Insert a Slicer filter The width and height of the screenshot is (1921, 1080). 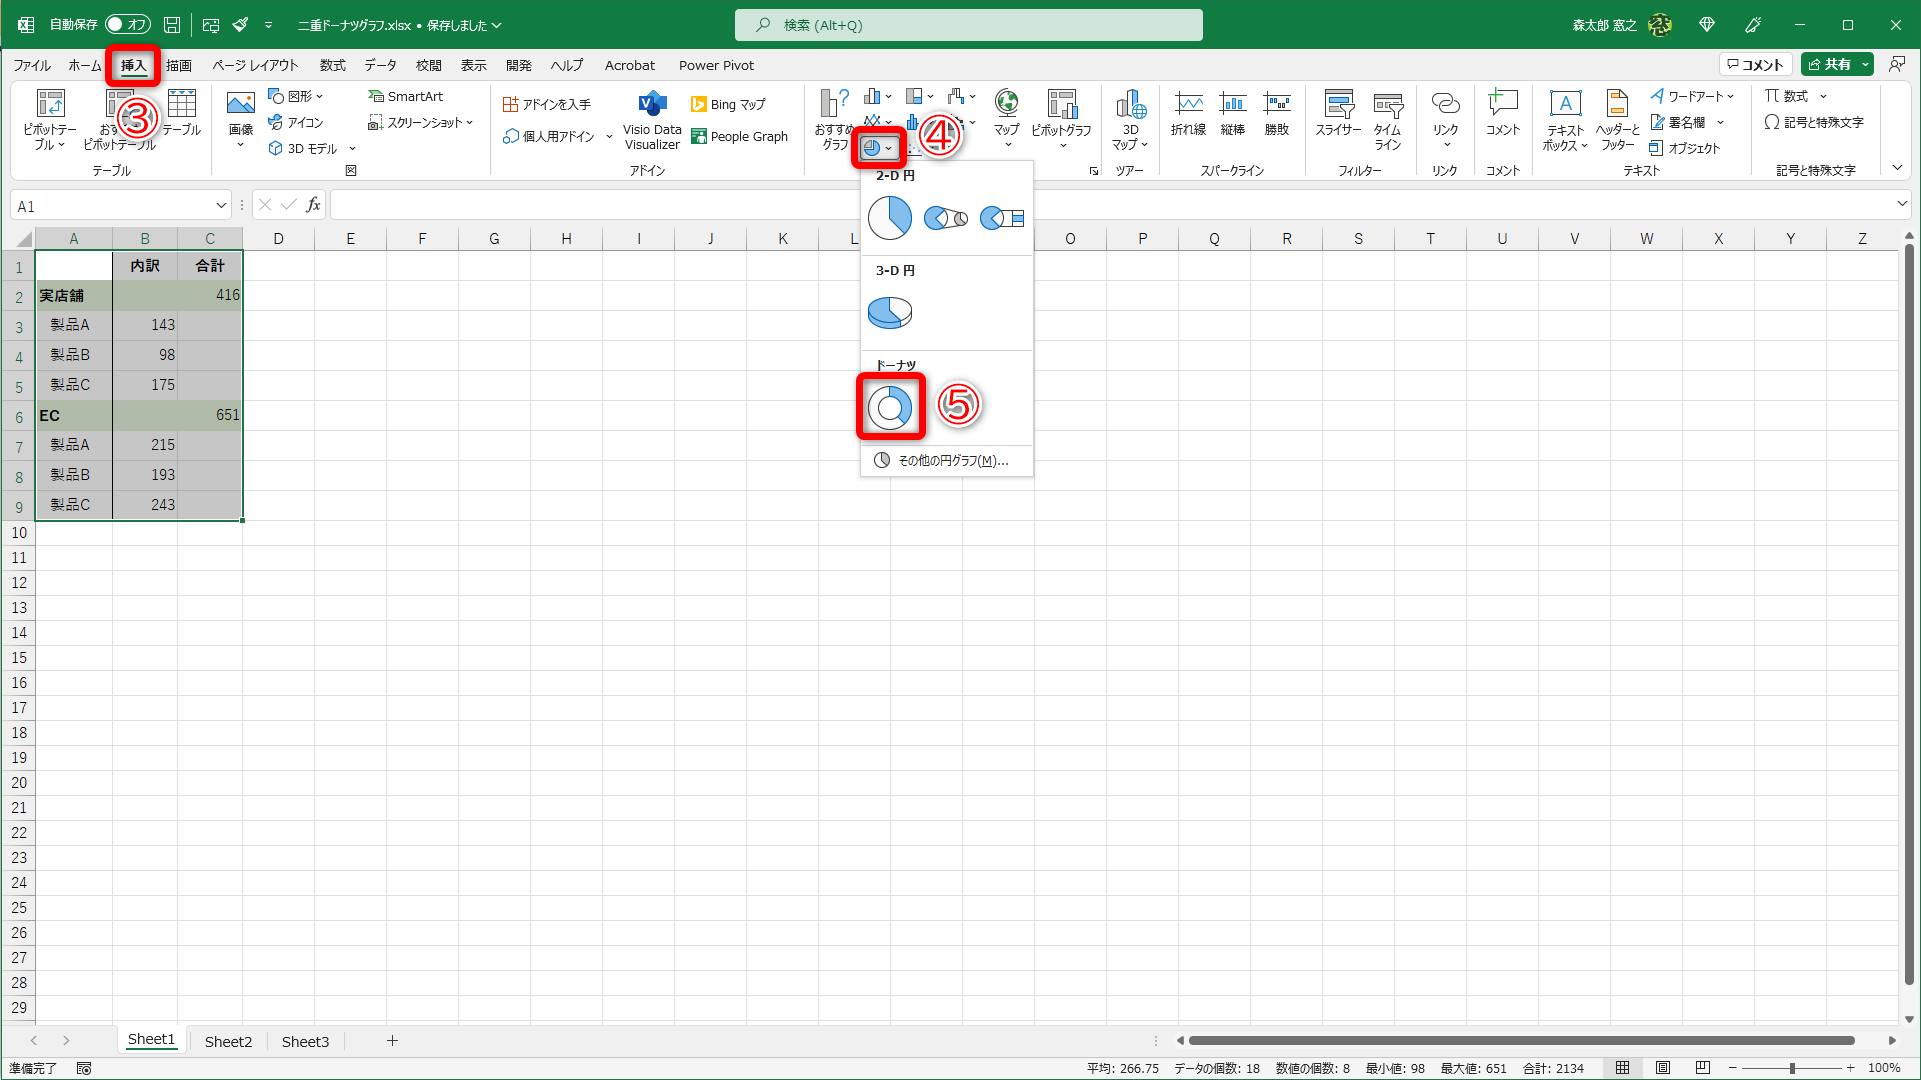coord(1338,112)
